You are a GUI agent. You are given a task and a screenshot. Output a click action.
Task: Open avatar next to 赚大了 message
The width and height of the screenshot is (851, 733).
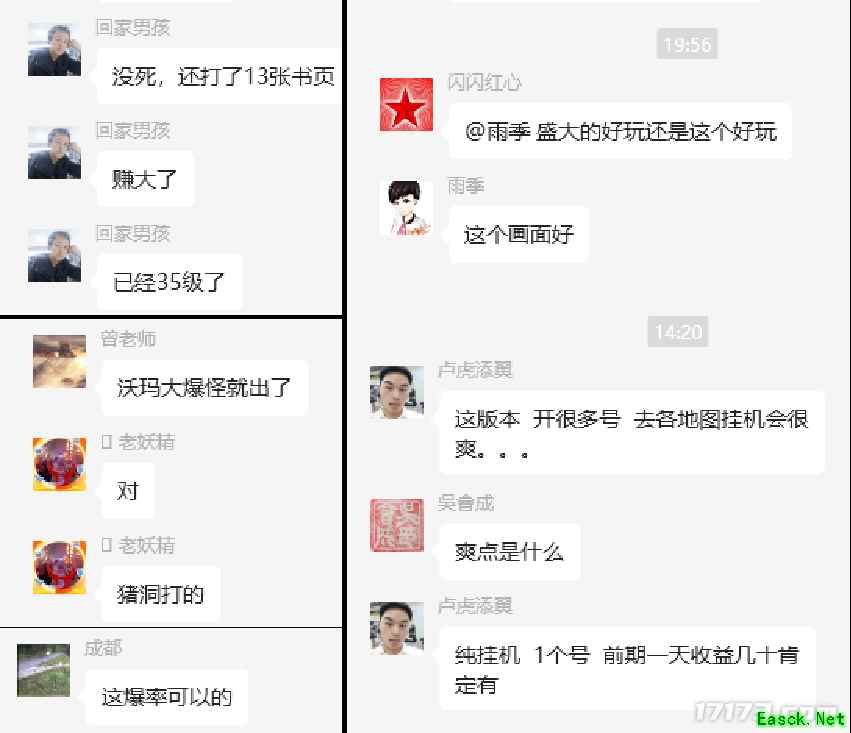54,152
